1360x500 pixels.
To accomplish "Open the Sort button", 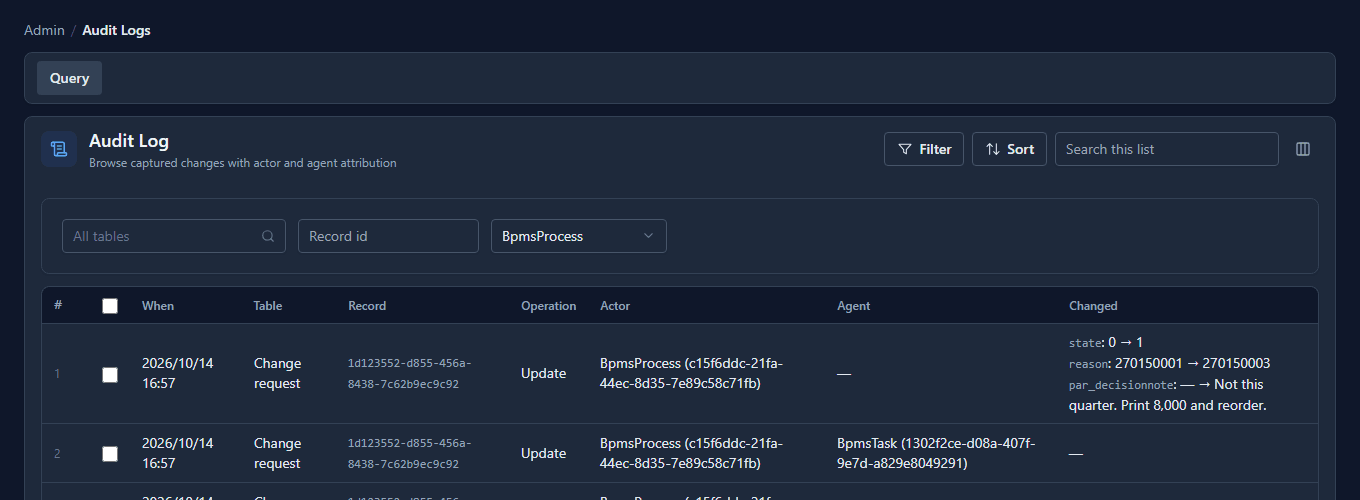I will click(x=1009, y=149).
